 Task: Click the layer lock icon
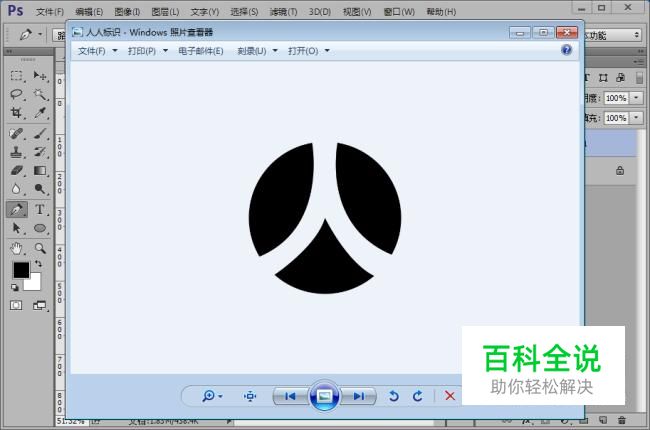click(620, 170)
